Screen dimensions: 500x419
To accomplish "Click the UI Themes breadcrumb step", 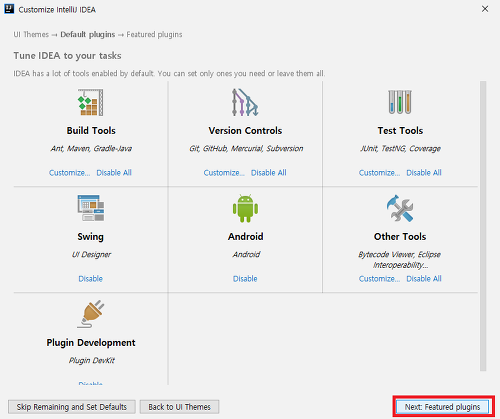I will pyautogui.click(x=31, y=35).
